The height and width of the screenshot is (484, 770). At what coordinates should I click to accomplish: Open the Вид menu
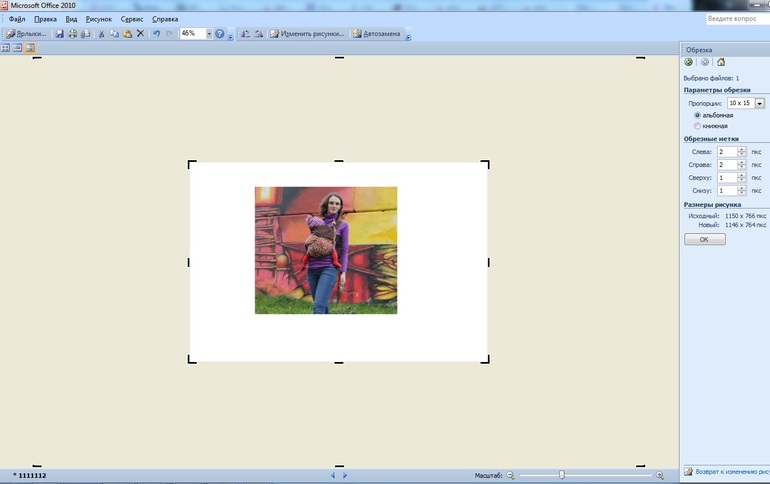point(71,19)
